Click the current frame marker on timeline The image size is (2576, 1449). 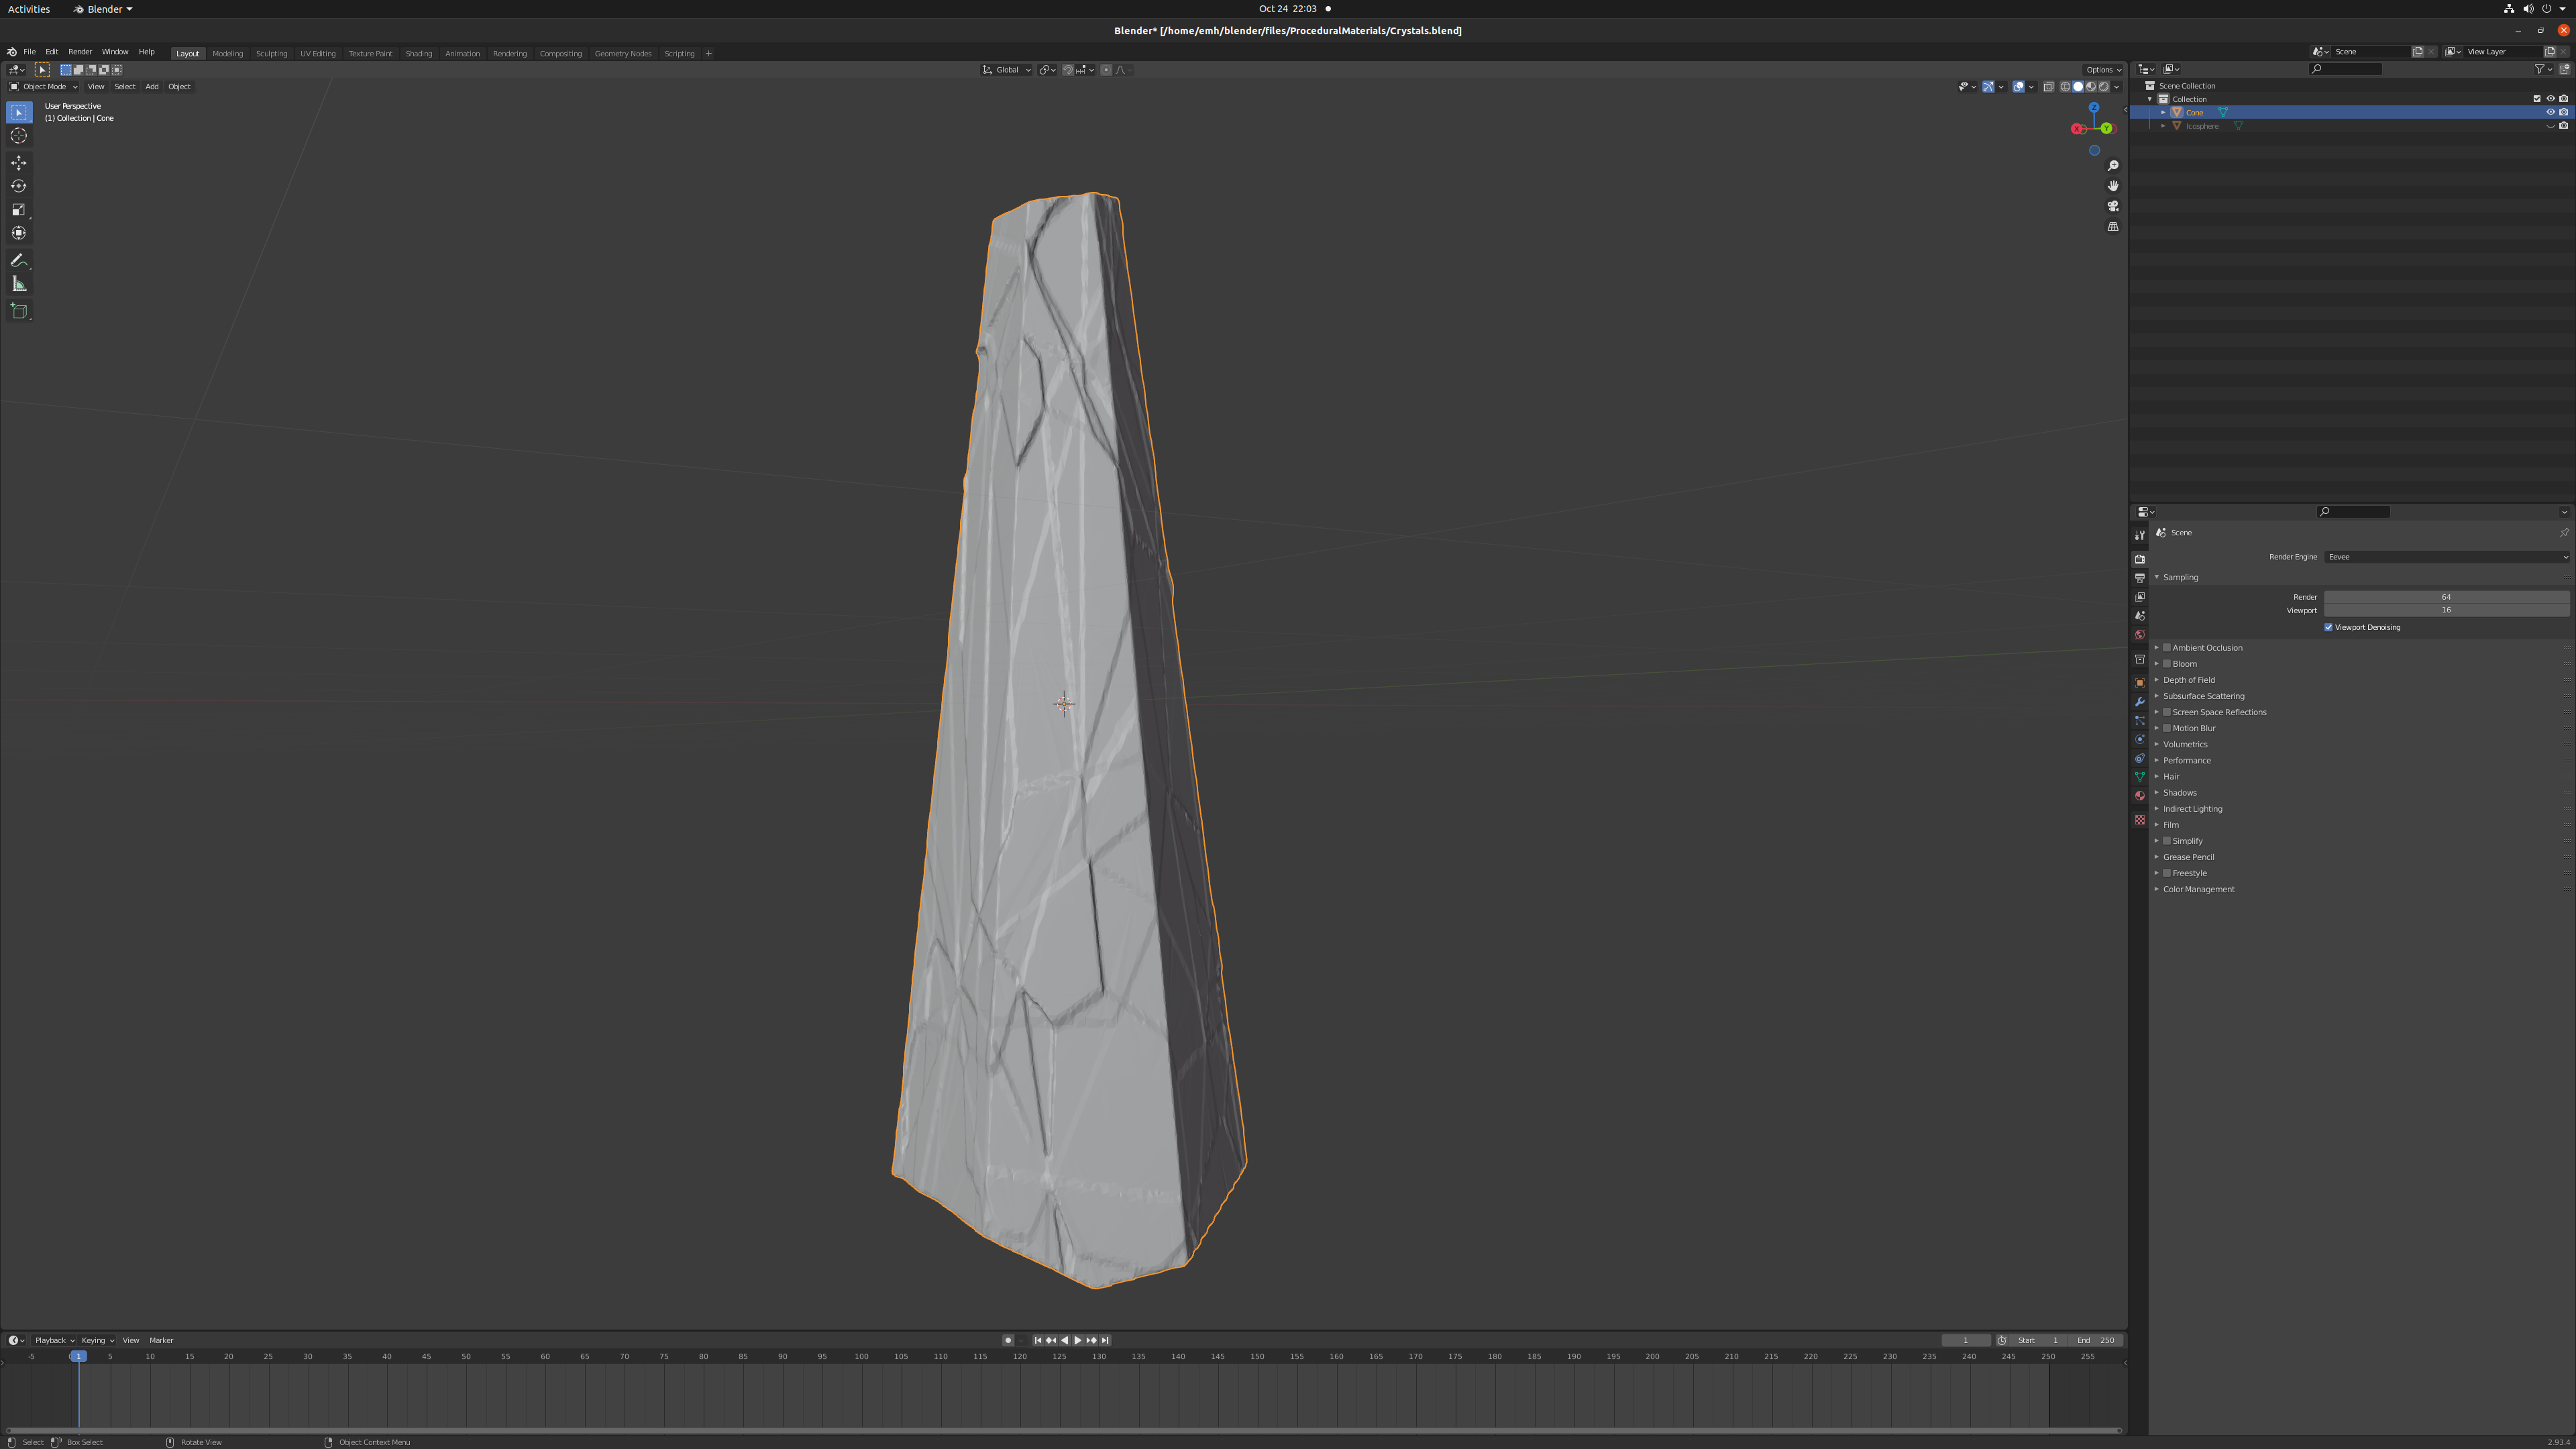pos(78,1357)
